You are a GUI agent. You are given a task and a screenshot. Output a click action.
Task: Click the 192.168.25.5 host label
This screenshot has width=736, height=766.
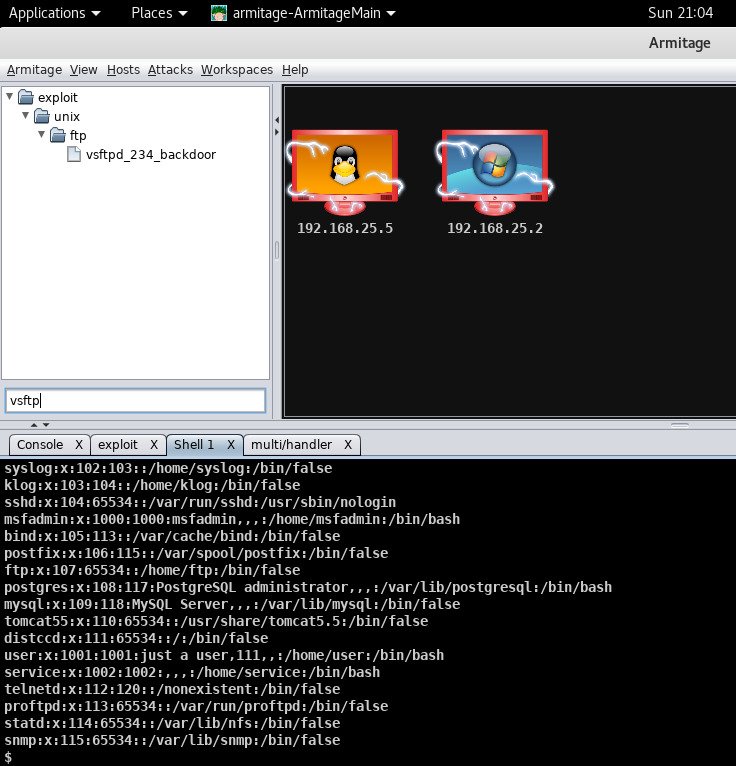345,228
